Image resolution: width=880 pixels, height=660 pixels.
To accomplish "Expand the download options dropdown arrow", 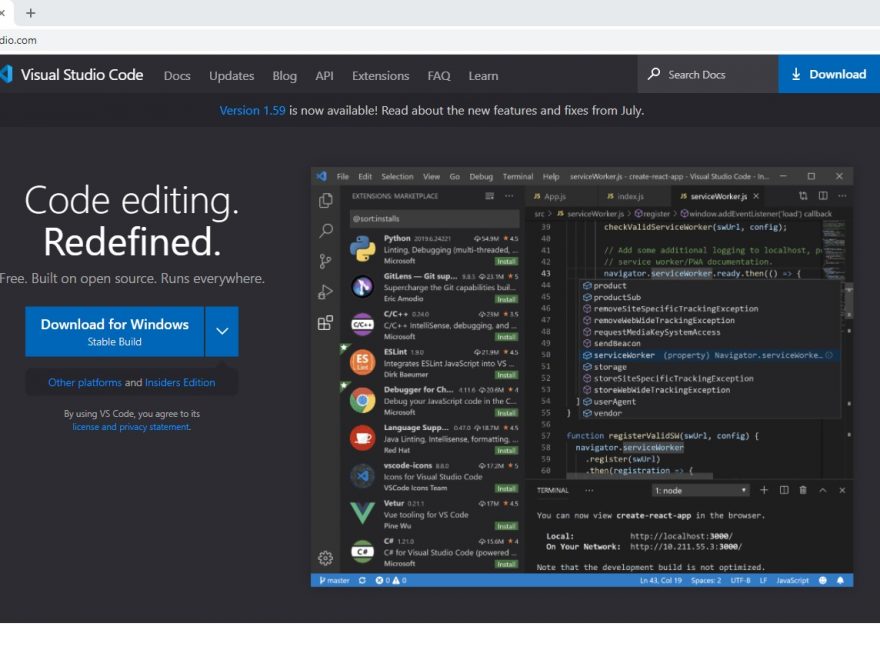I will 222,332.
